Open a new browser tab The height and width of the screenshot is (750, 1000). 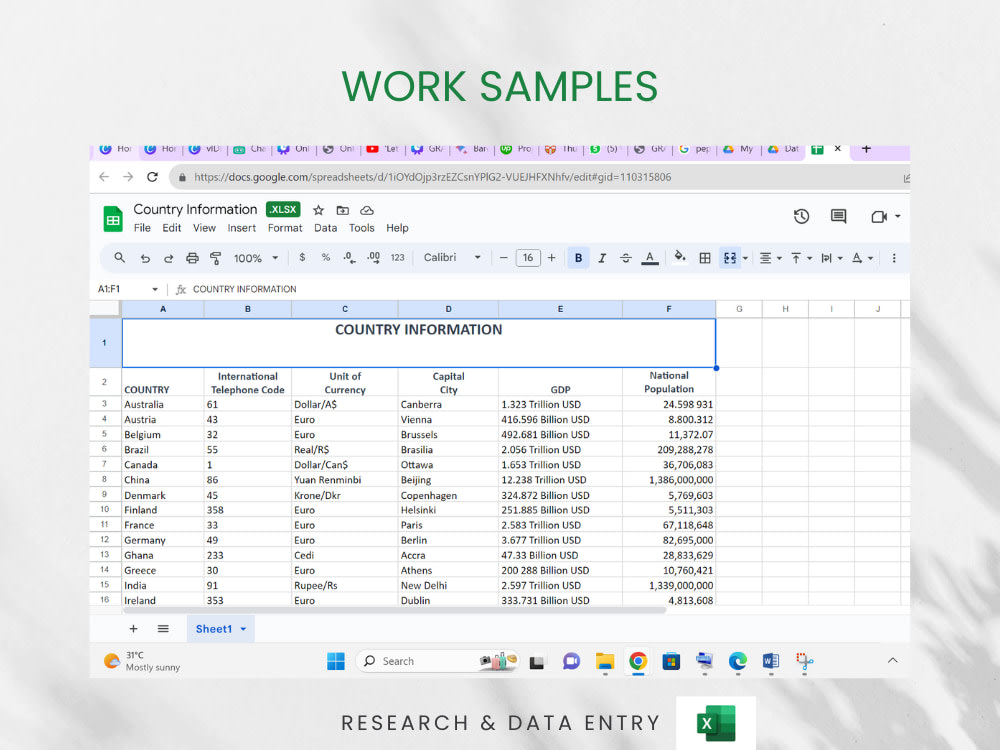click(866, 149)
